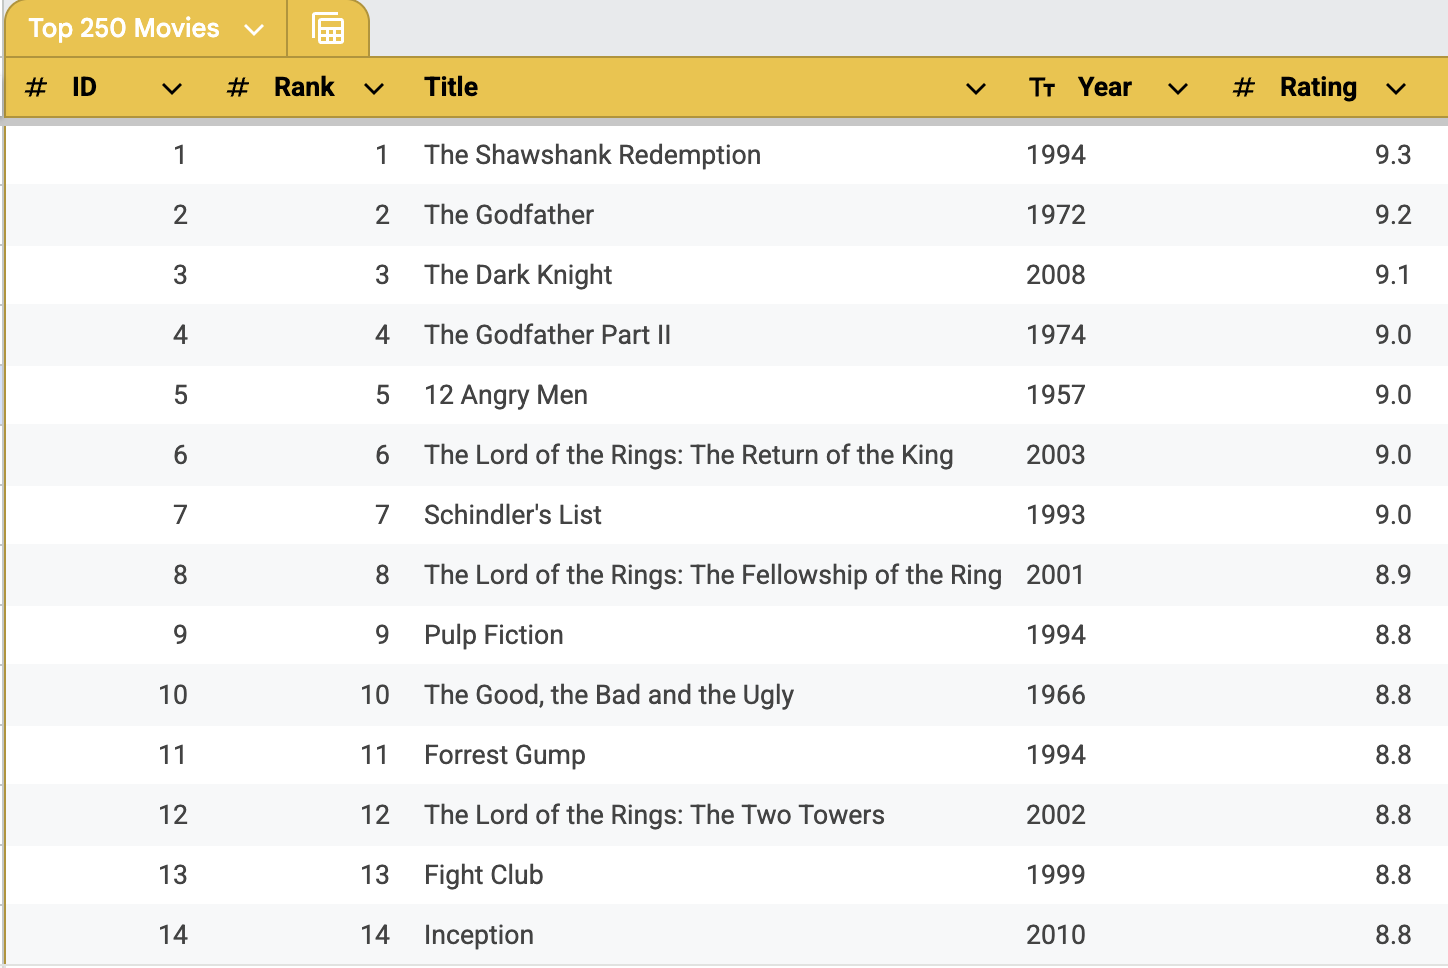Open the Title column dropdown menu
1448x968 pixels.
pos(975,88)
